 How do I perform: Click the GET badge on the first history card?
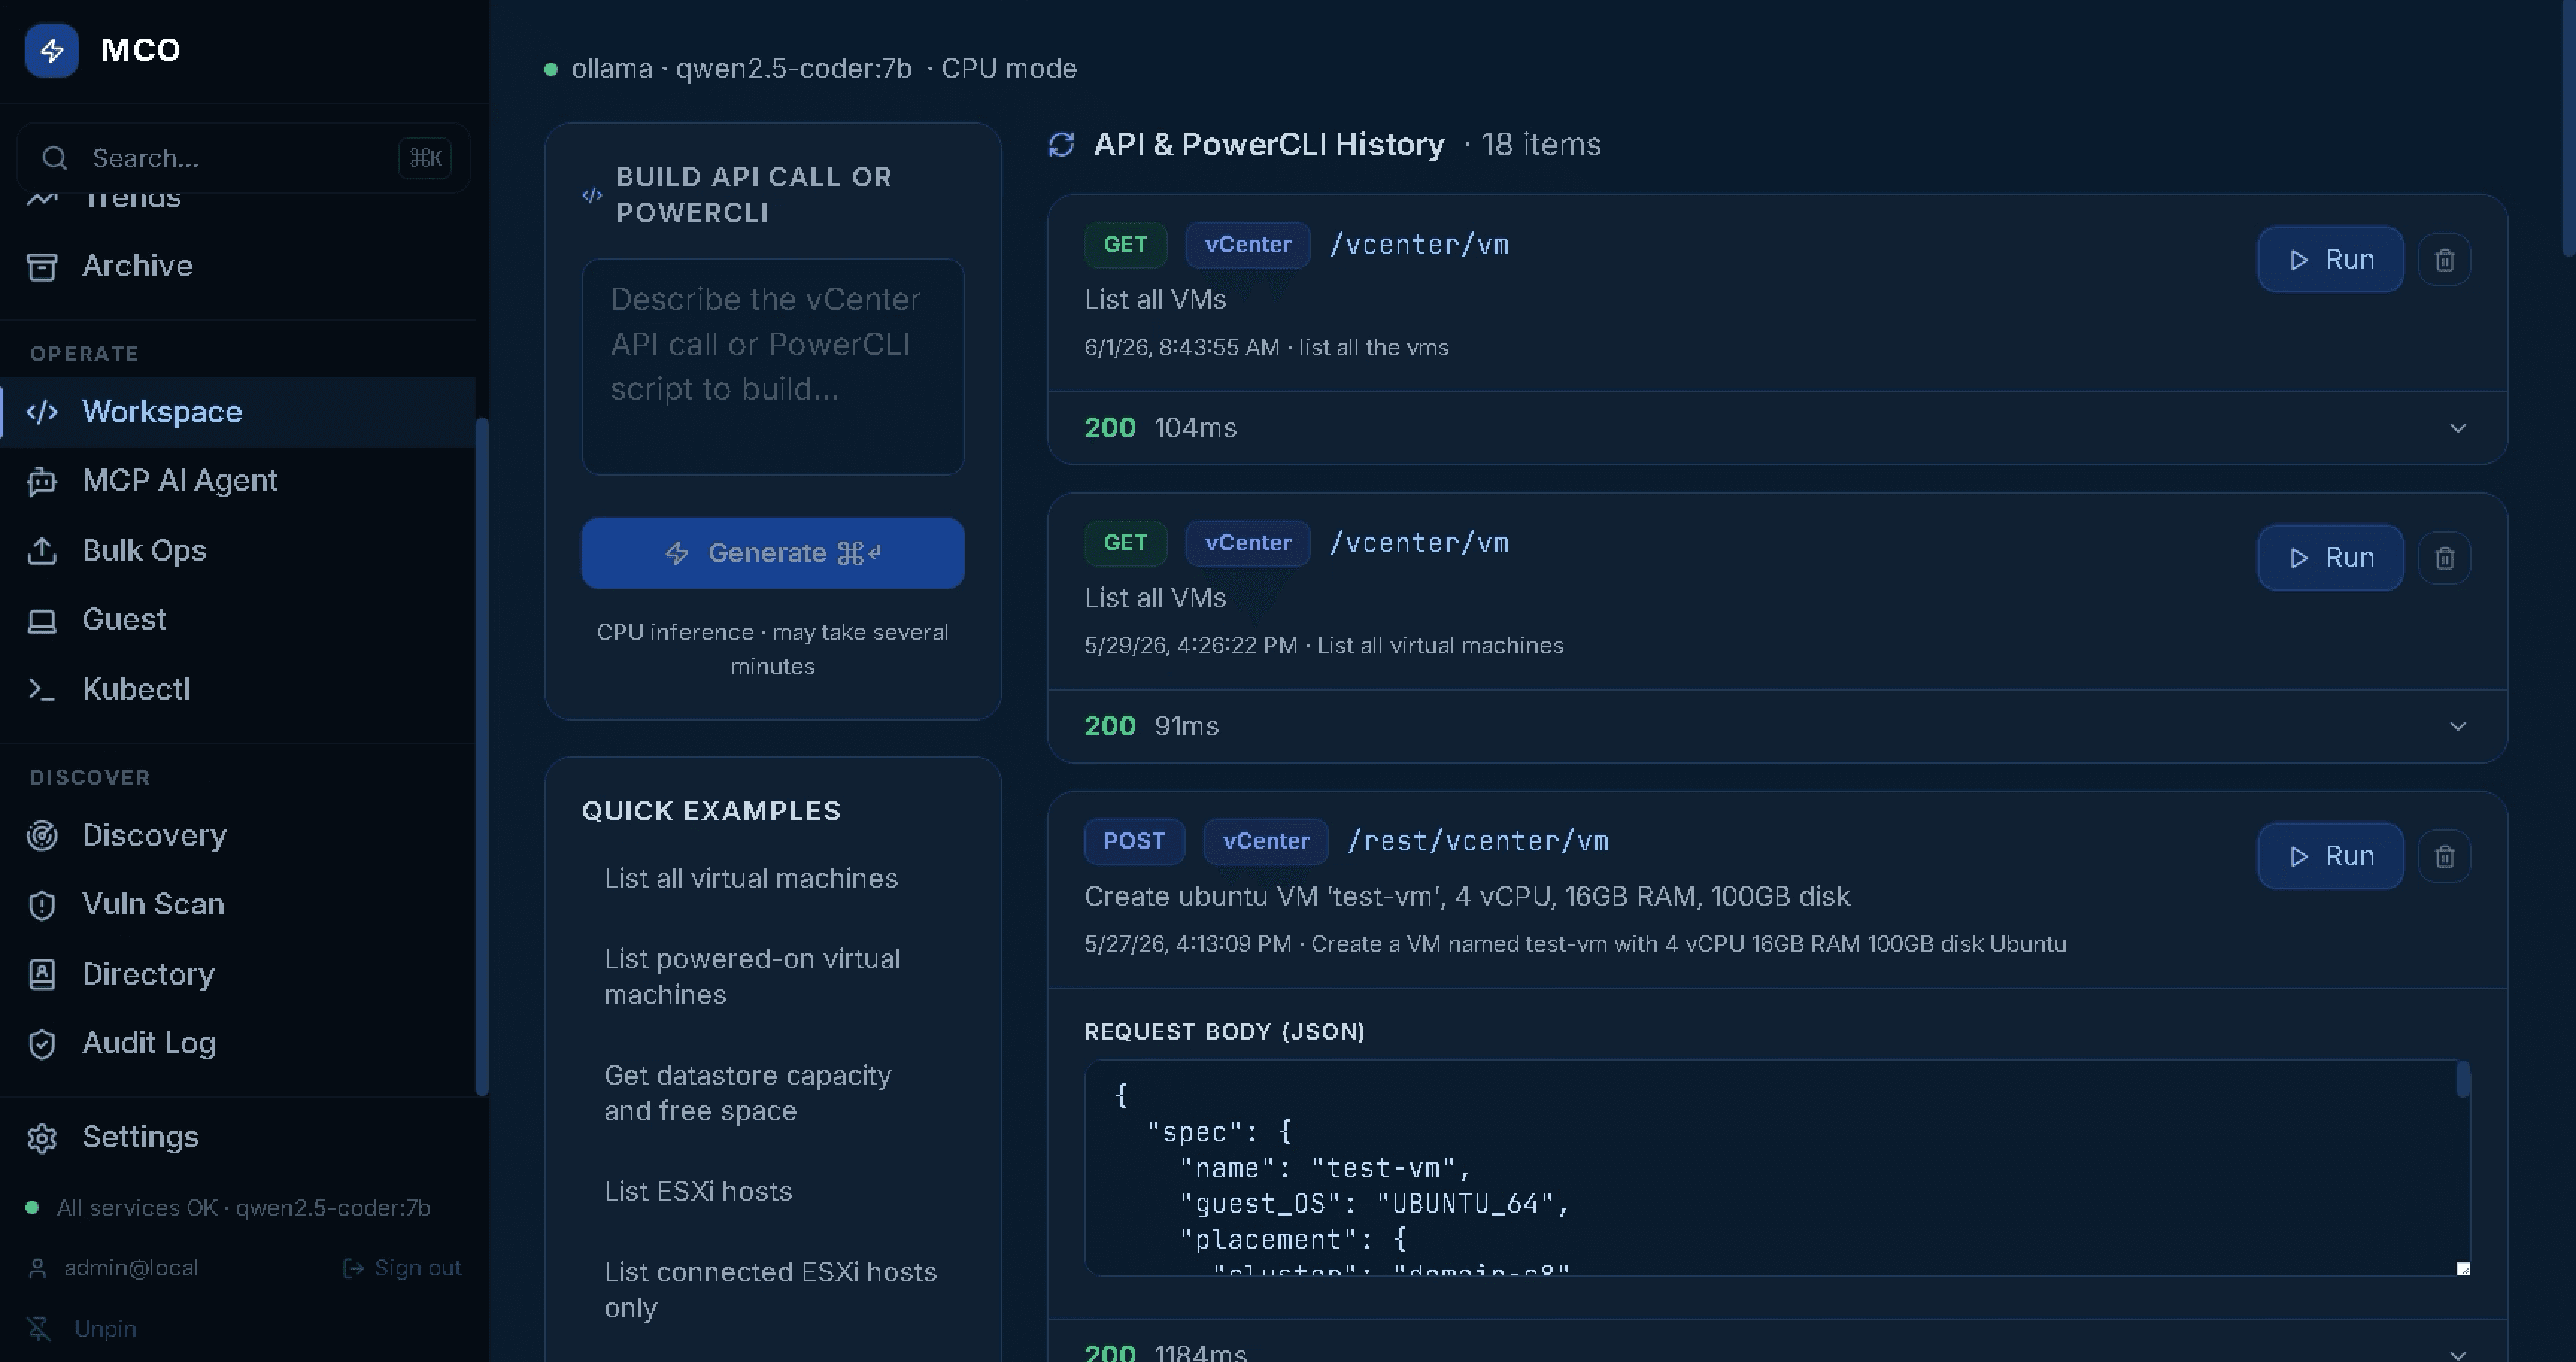point(1125,245)
